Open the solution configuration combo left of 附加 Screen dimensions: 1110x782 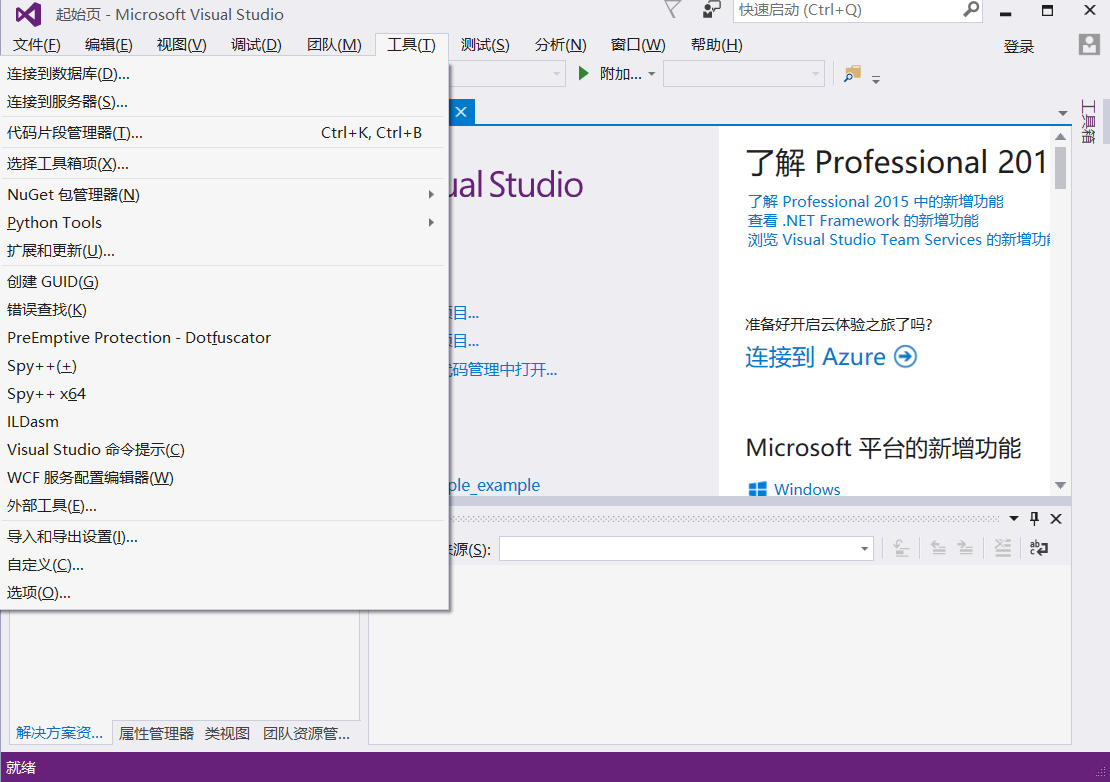coord(508,74)
